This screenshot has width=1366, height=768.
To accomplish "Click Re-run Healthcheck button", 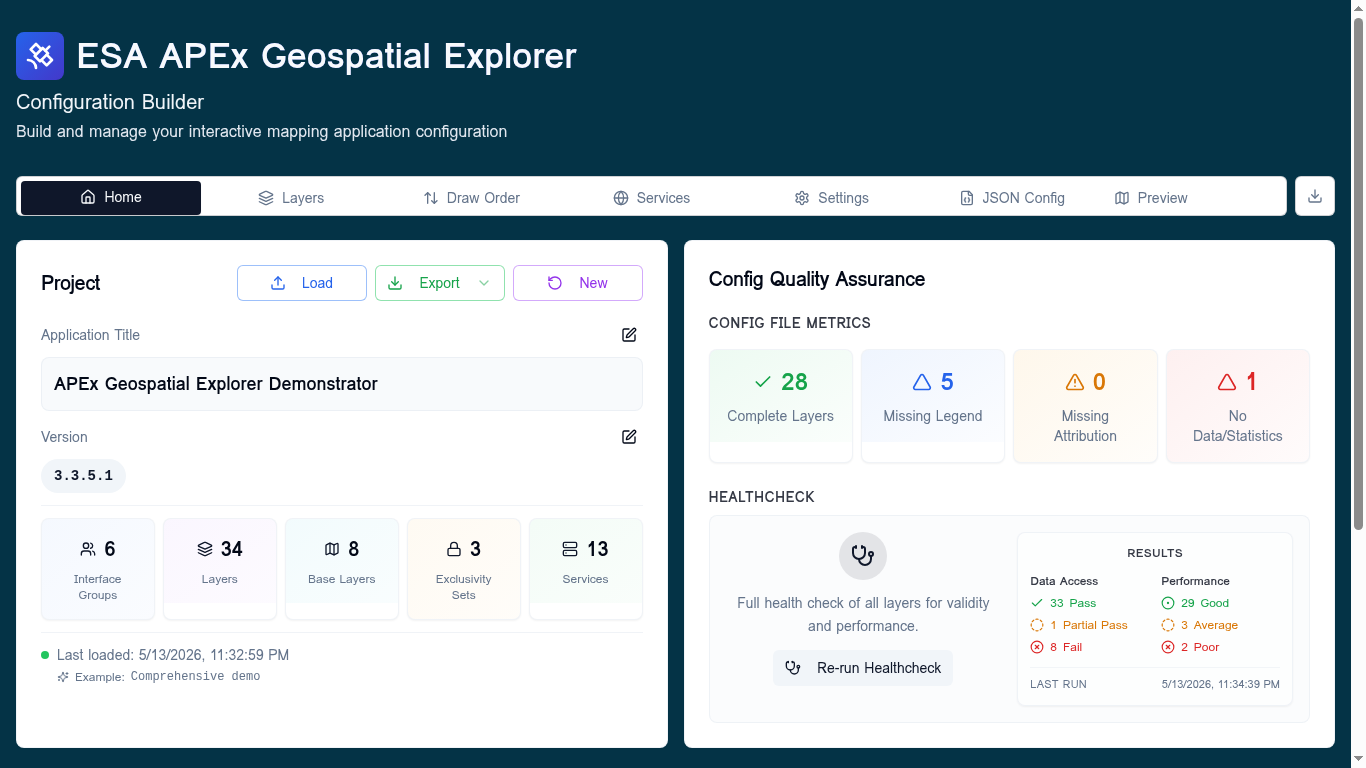I will 863,668.
